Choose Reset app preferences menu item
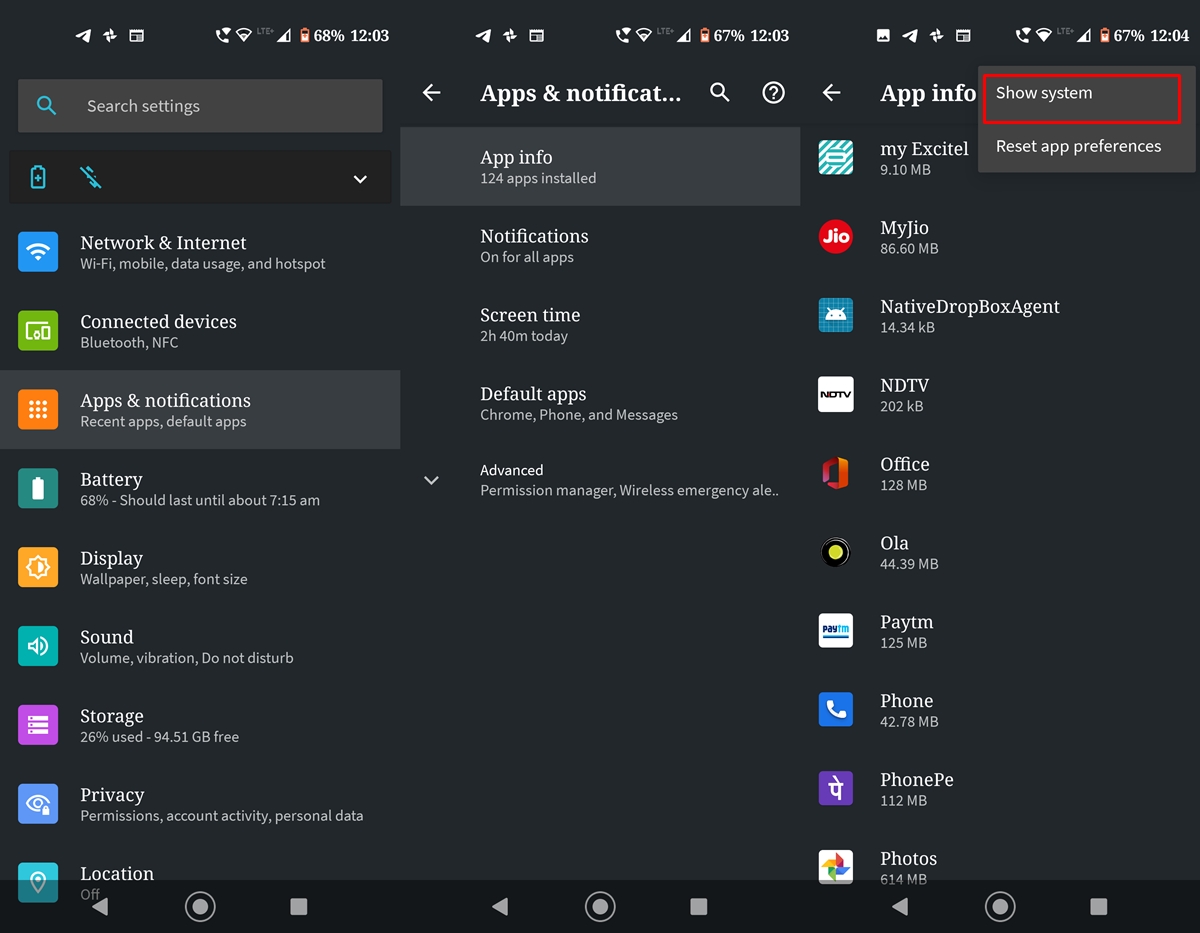The height and width of the screenshot is (933, 1200). (1078, 146)
